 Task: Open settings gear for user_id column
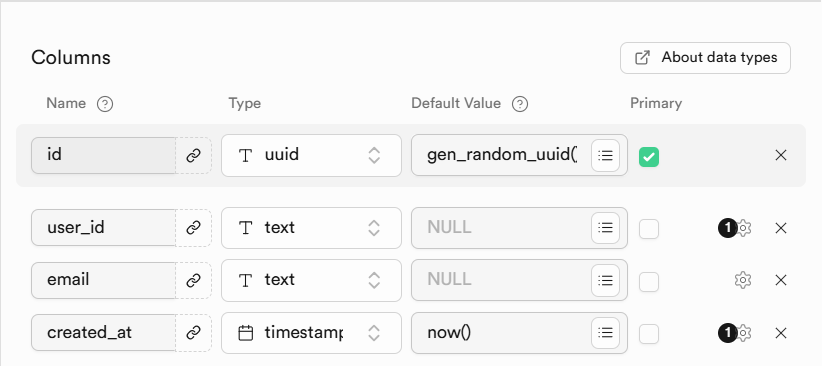click(x=743, y=228)
